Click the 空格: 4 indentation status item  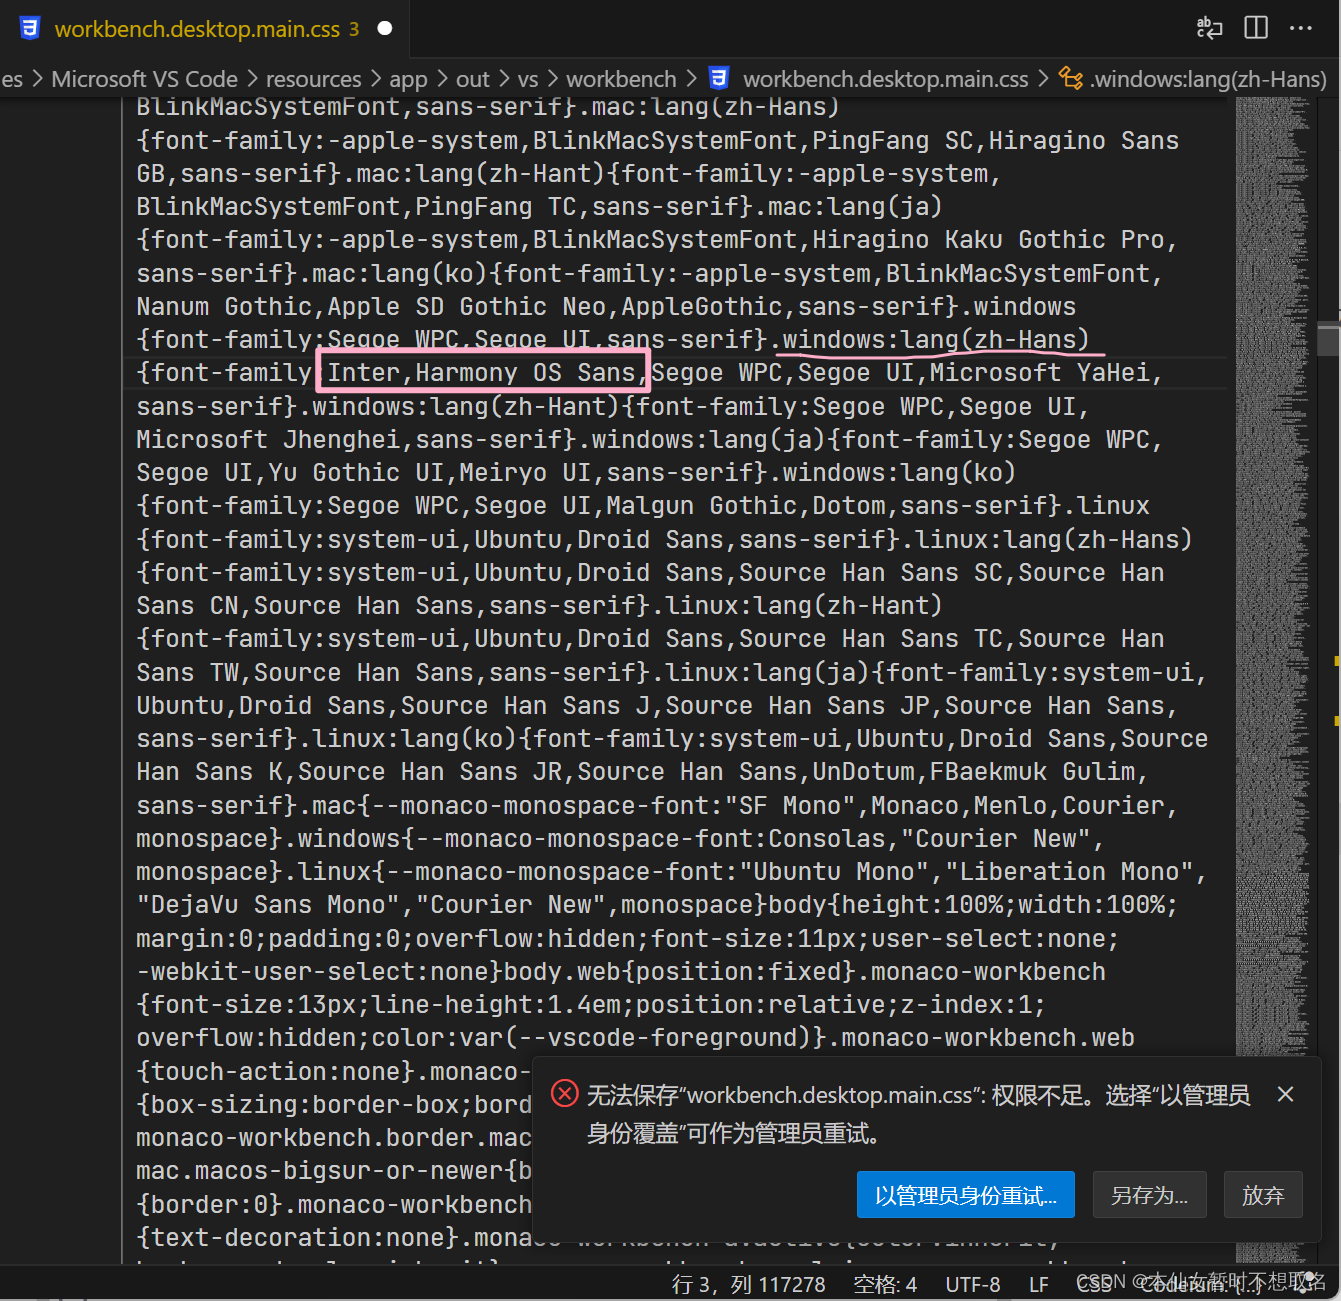(885, 1284)
